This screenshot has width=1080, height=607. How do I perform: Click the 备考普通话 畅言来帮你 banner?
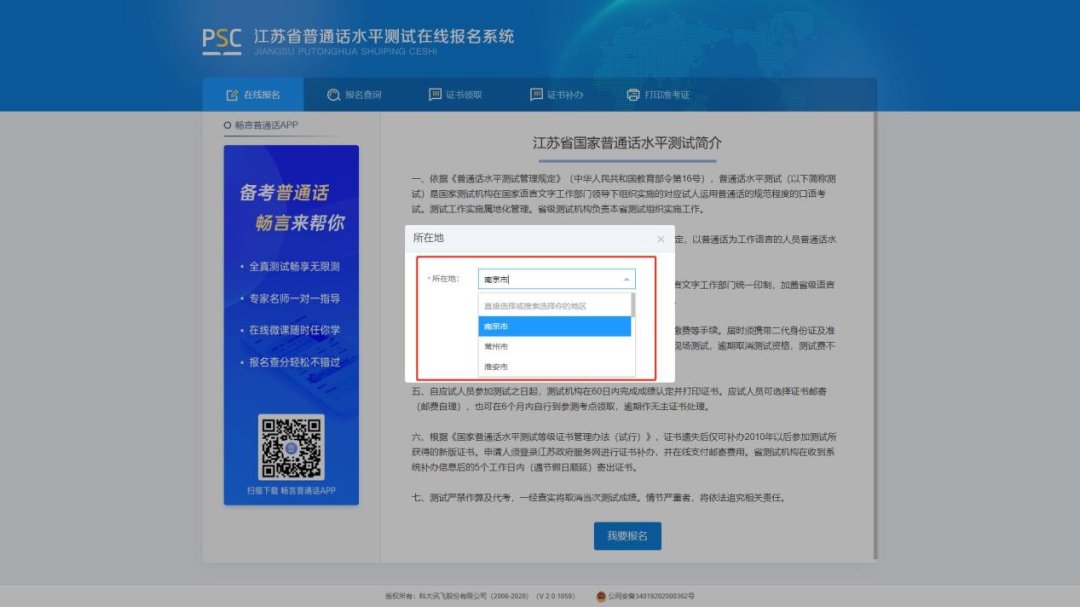coord(291,325)
